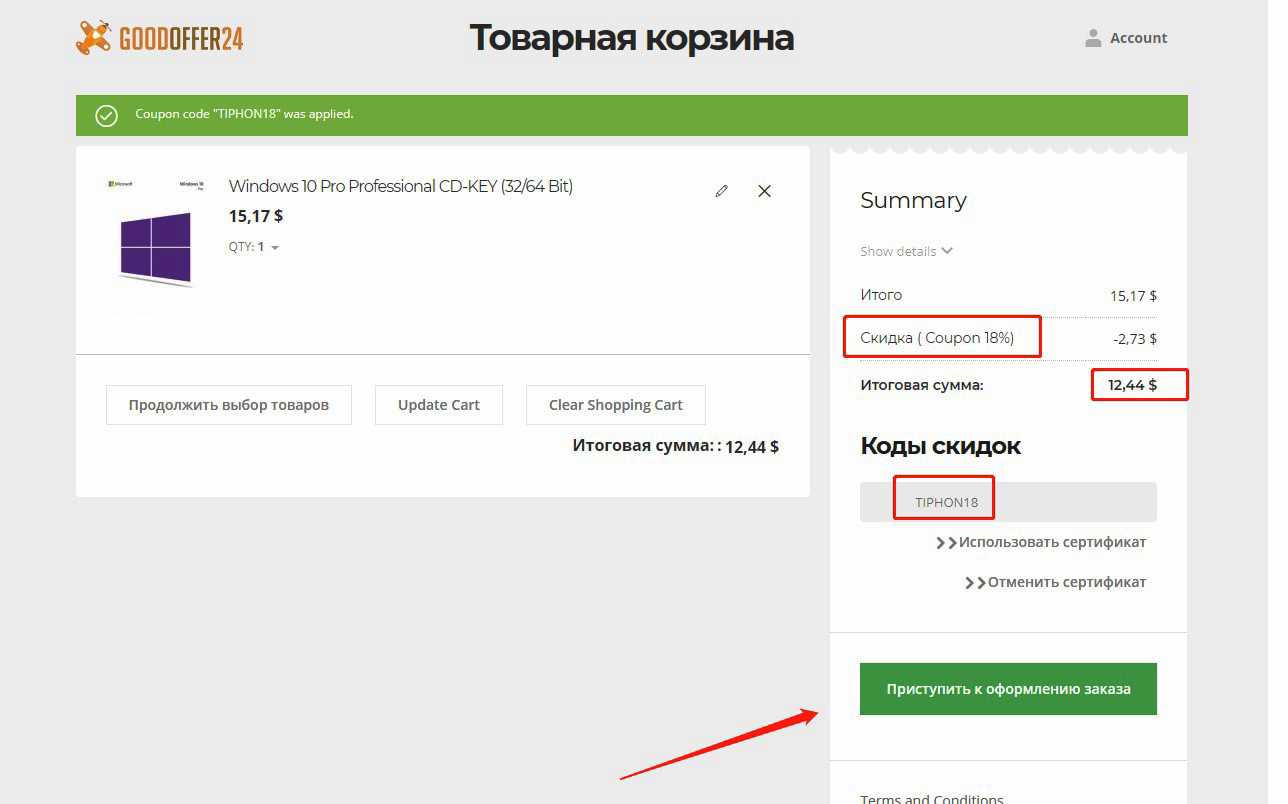This screenshot has height=804, width=1288.
Task: Click the Итоговая сумма label in Summary
Action: click(922, 385)
